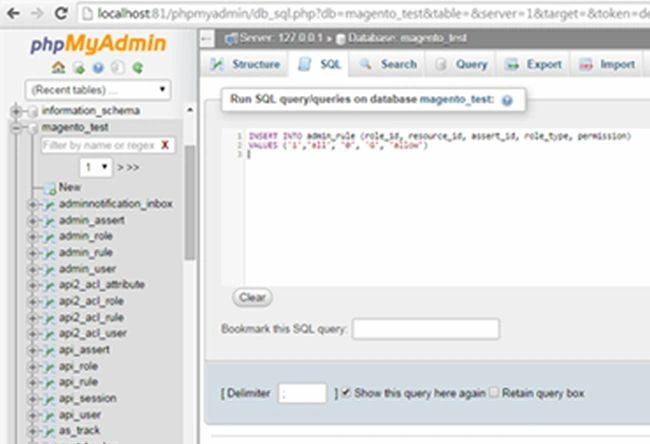
Task: Expand the information_schema database node
Action: pos(16,111)
